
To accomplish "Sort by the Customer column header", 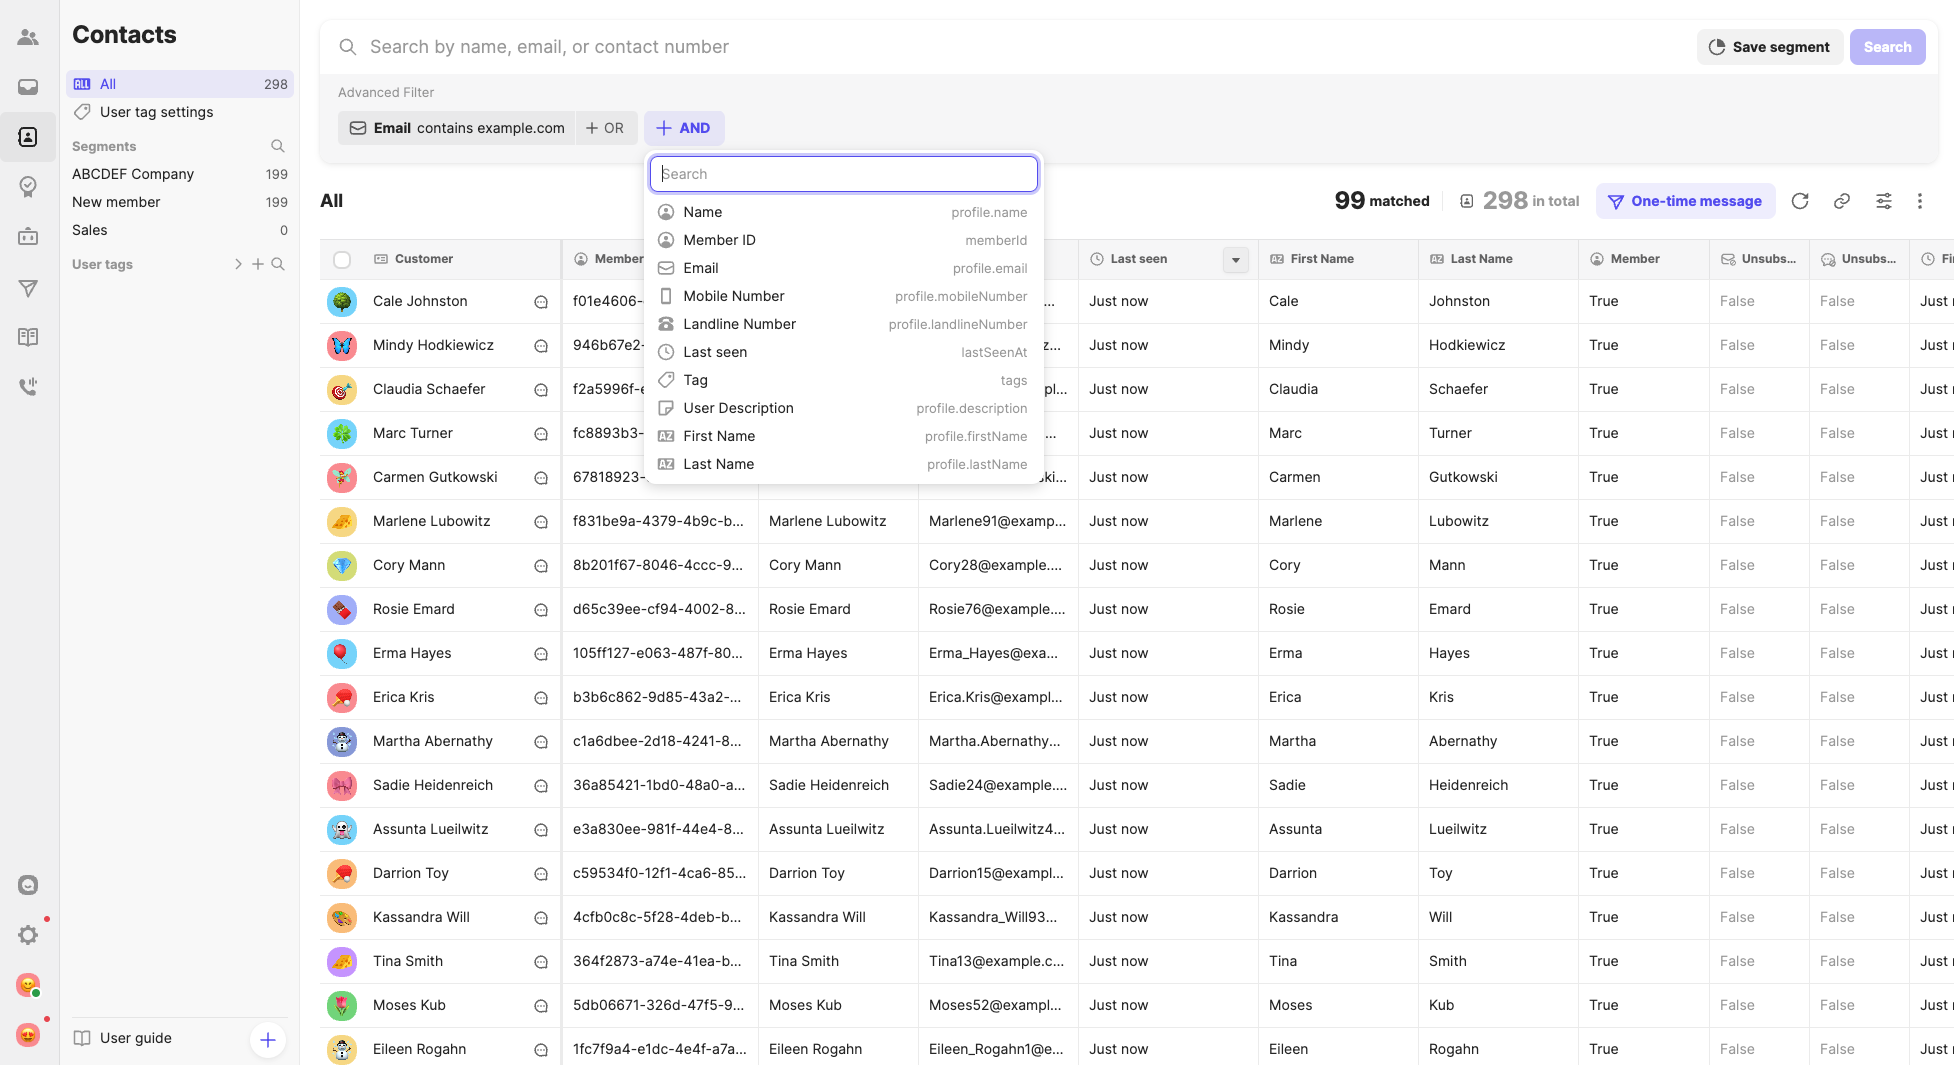I will (423, 259).
